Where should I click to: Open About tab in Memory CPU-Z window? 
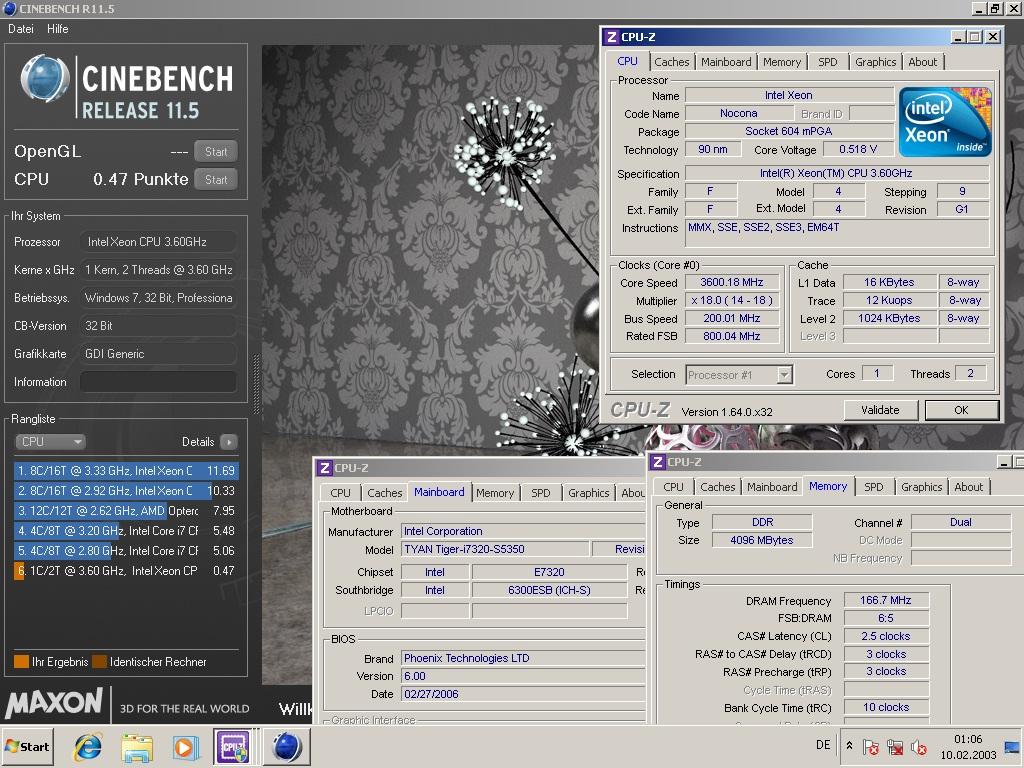coord(968,487)
